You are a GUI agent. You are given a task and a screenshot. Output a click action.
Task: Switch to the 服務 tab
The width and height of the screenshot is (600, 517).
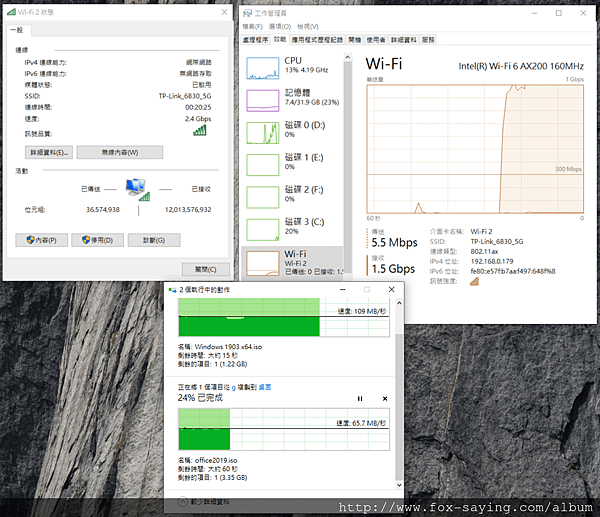[428, 40]
